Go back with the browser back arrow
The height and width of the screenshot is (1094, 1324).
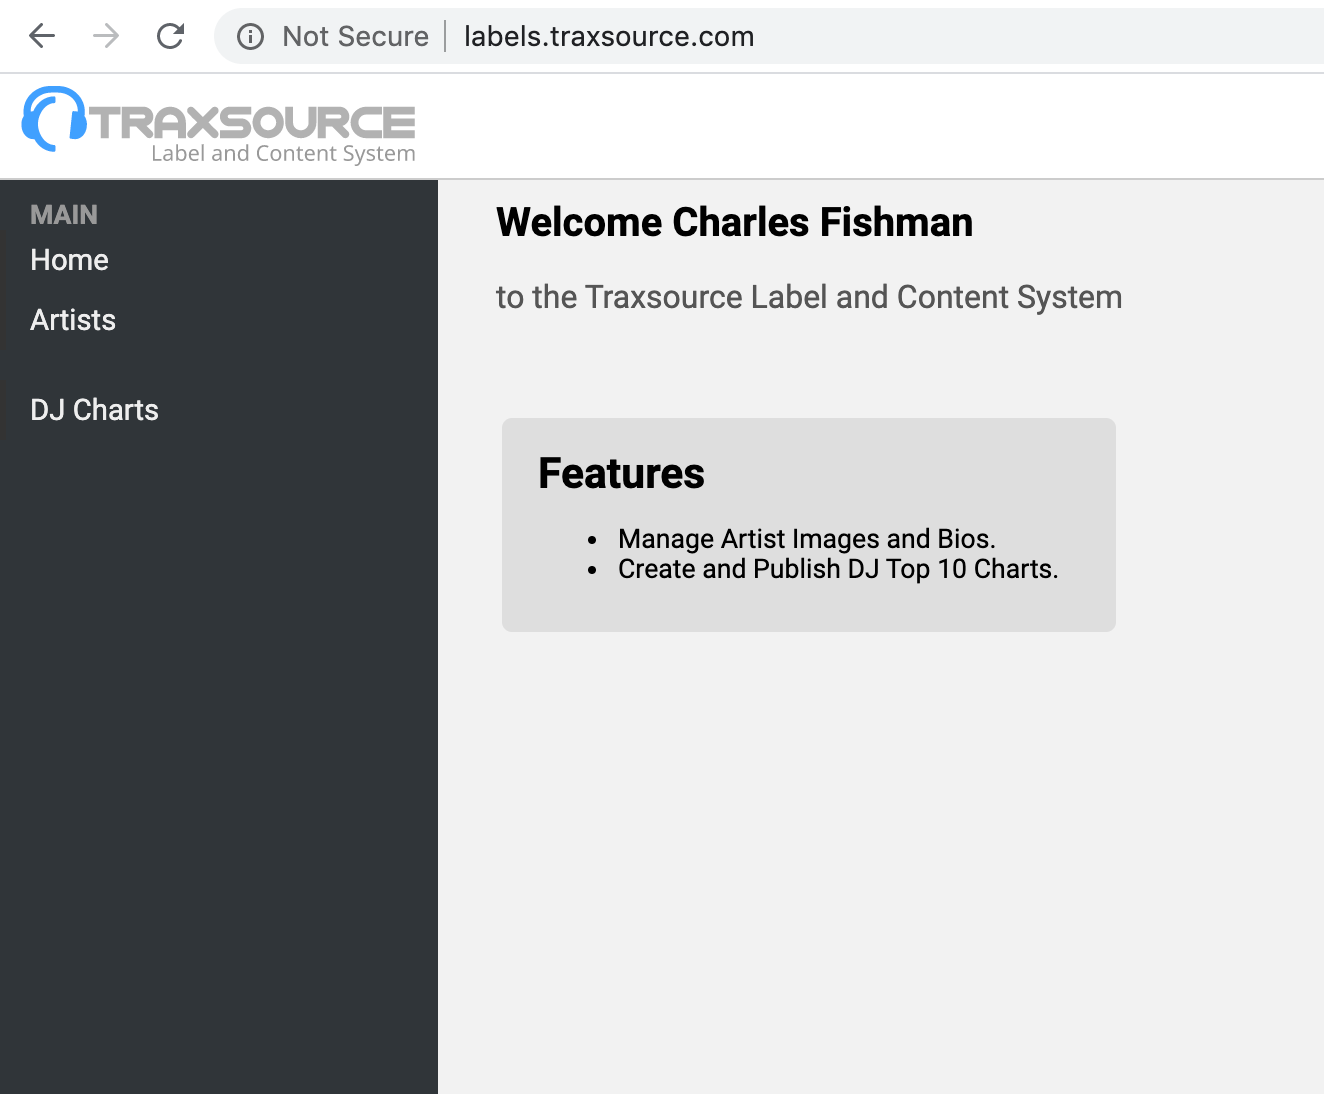[42, 37]
